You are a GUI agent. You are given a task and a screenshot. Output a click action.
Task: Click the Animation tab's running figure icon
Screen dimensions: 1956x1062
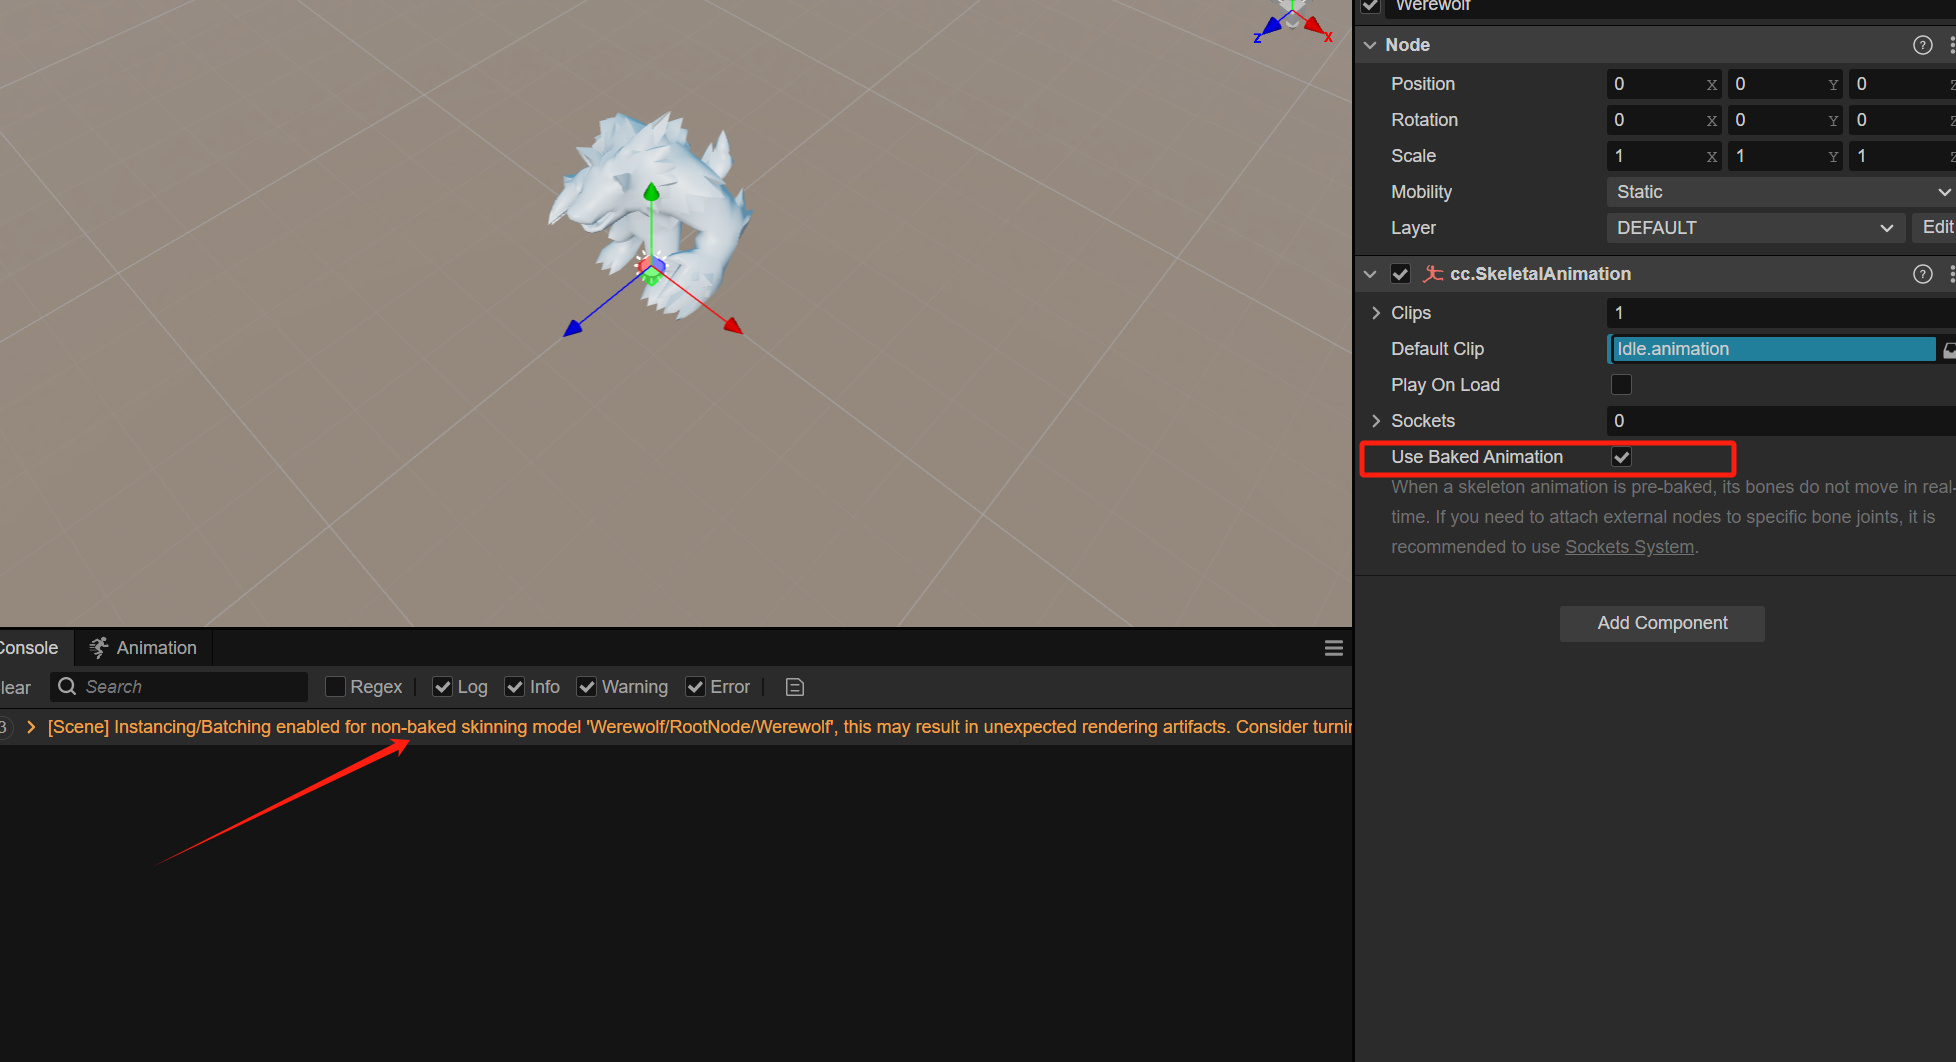point(98,648)
